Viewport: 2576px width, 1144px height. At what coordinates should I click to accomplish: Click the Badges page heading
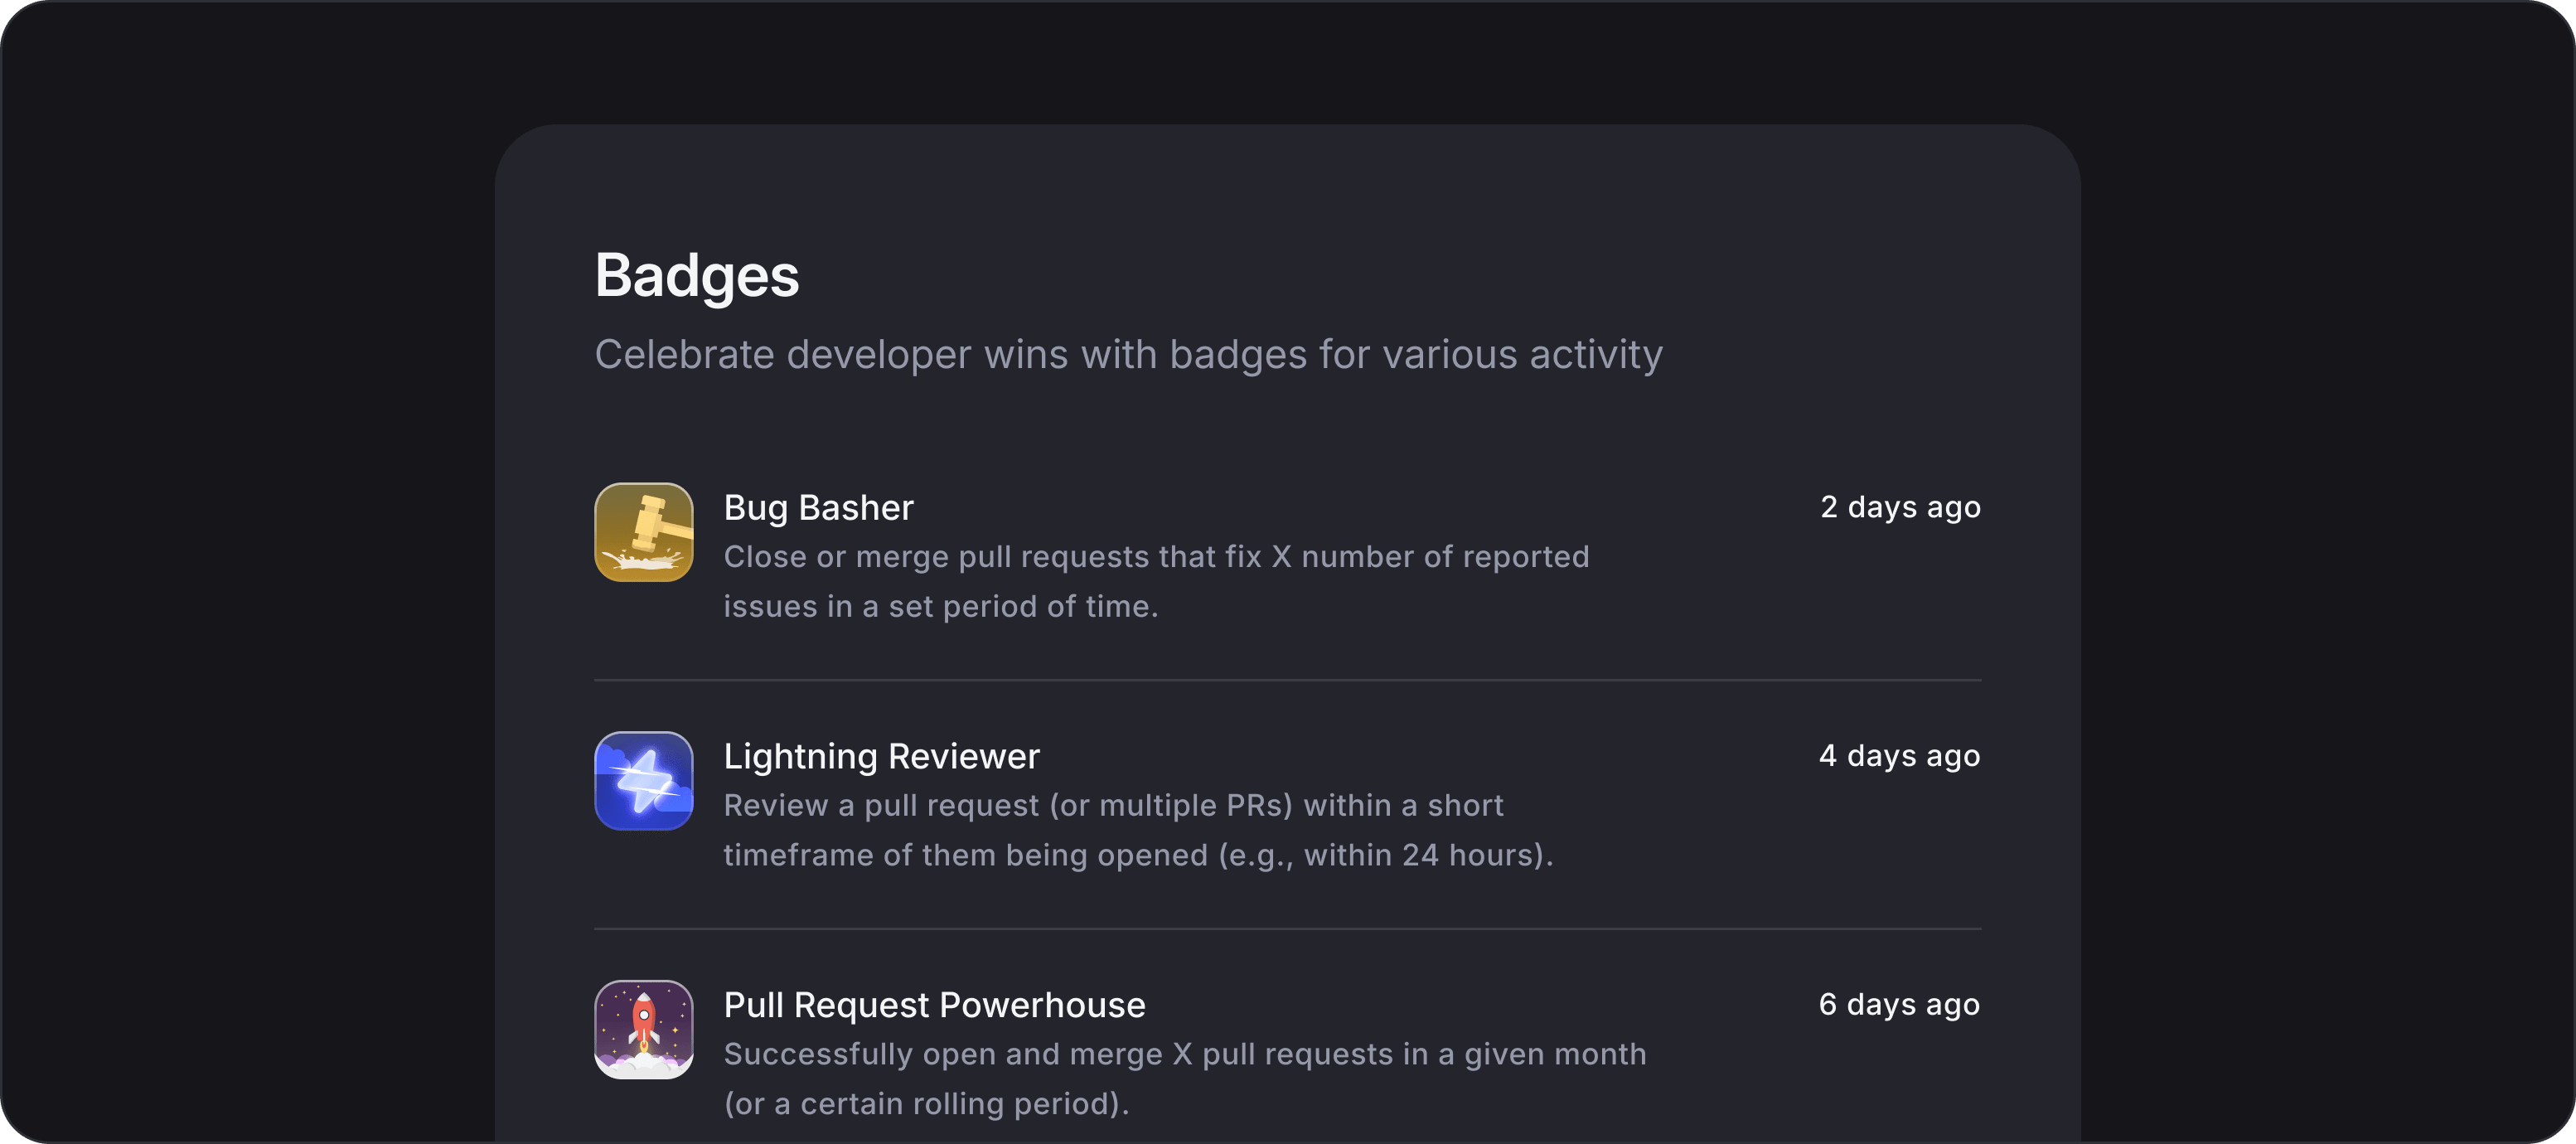click(x=697, y=277)
